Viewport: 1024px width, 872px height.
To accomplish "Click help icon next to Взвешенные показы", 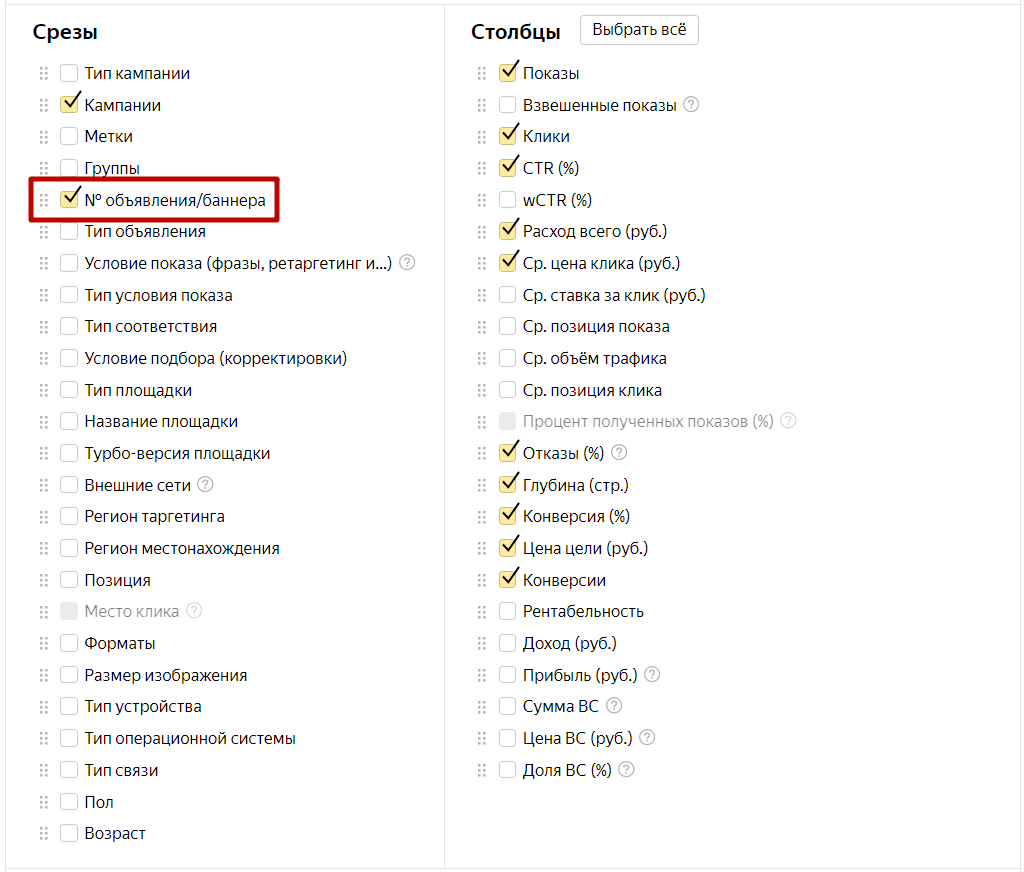I will 691,105.
